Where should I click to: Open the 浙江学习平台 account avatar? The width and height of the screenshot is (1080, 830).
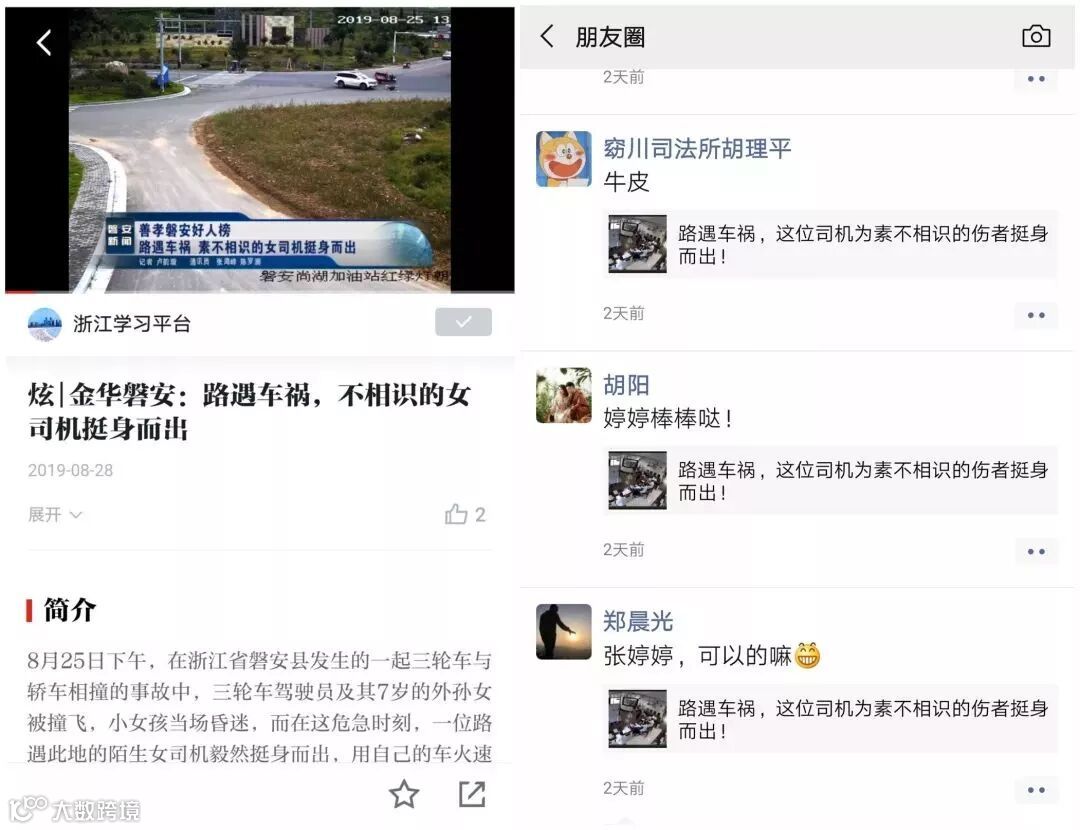[45, 324]
